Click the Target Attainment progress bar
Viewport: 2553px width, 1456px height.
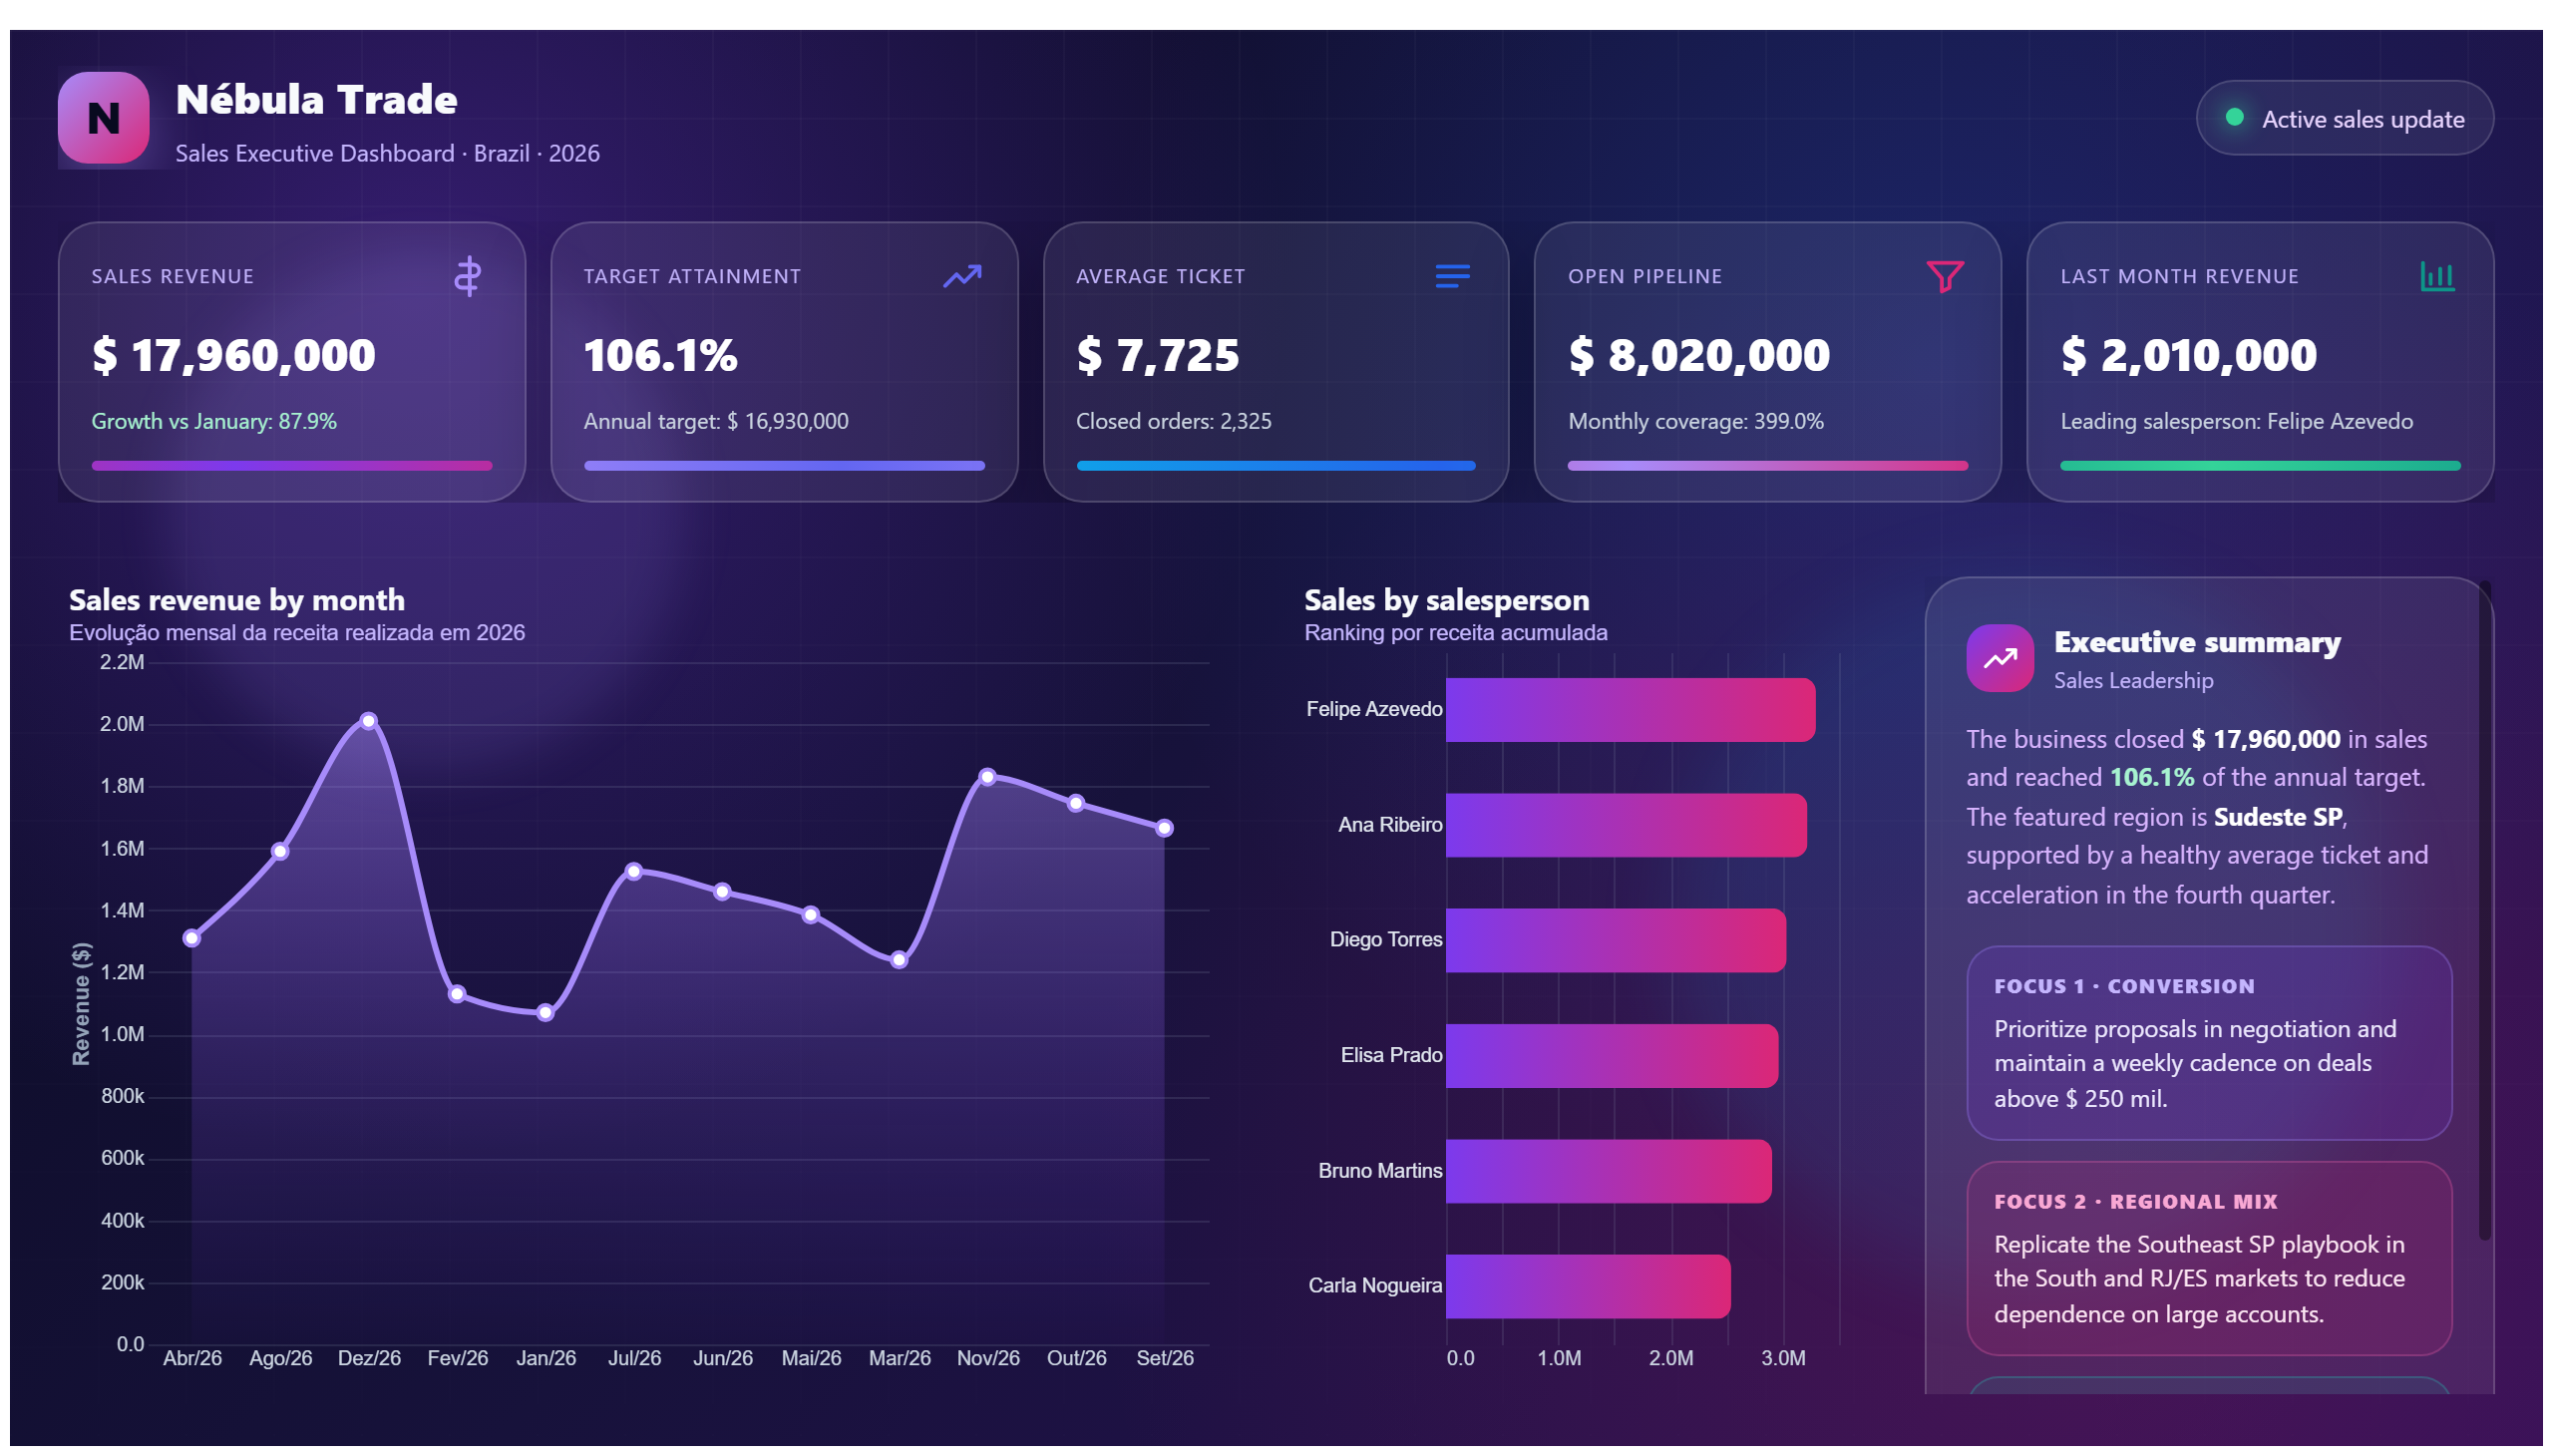(x=784, y=466)
